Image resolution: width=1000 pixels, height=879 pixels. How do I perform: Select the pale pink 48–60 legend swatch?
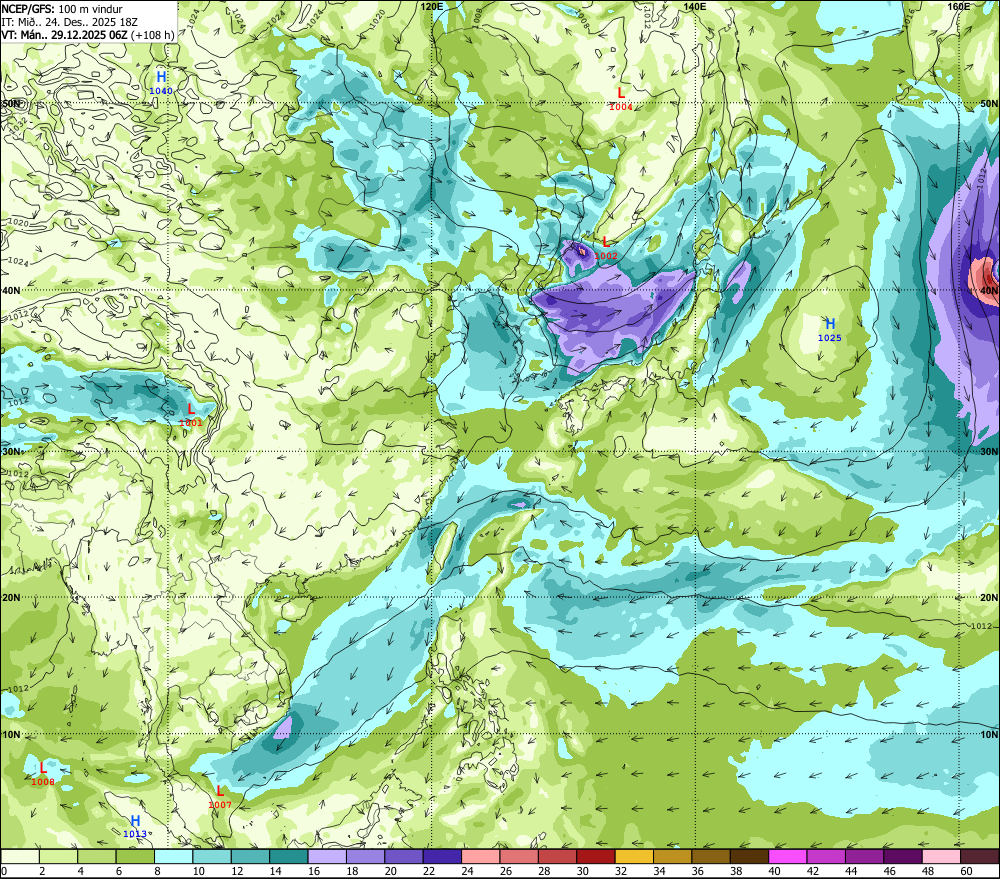[x=941, y=856]
